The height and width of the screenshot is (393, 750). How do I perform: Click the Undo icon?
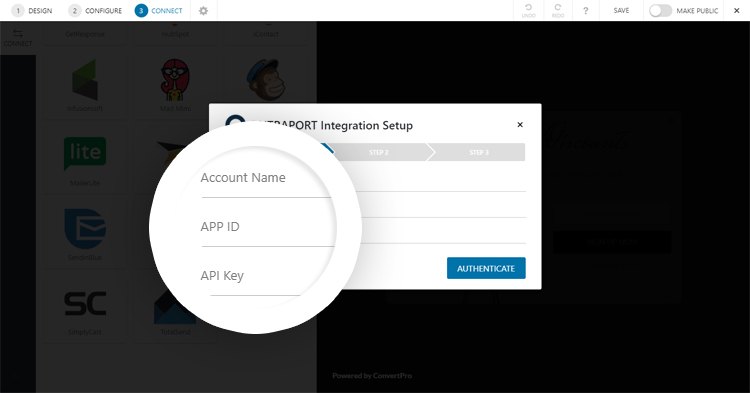(x=529, y=11)
